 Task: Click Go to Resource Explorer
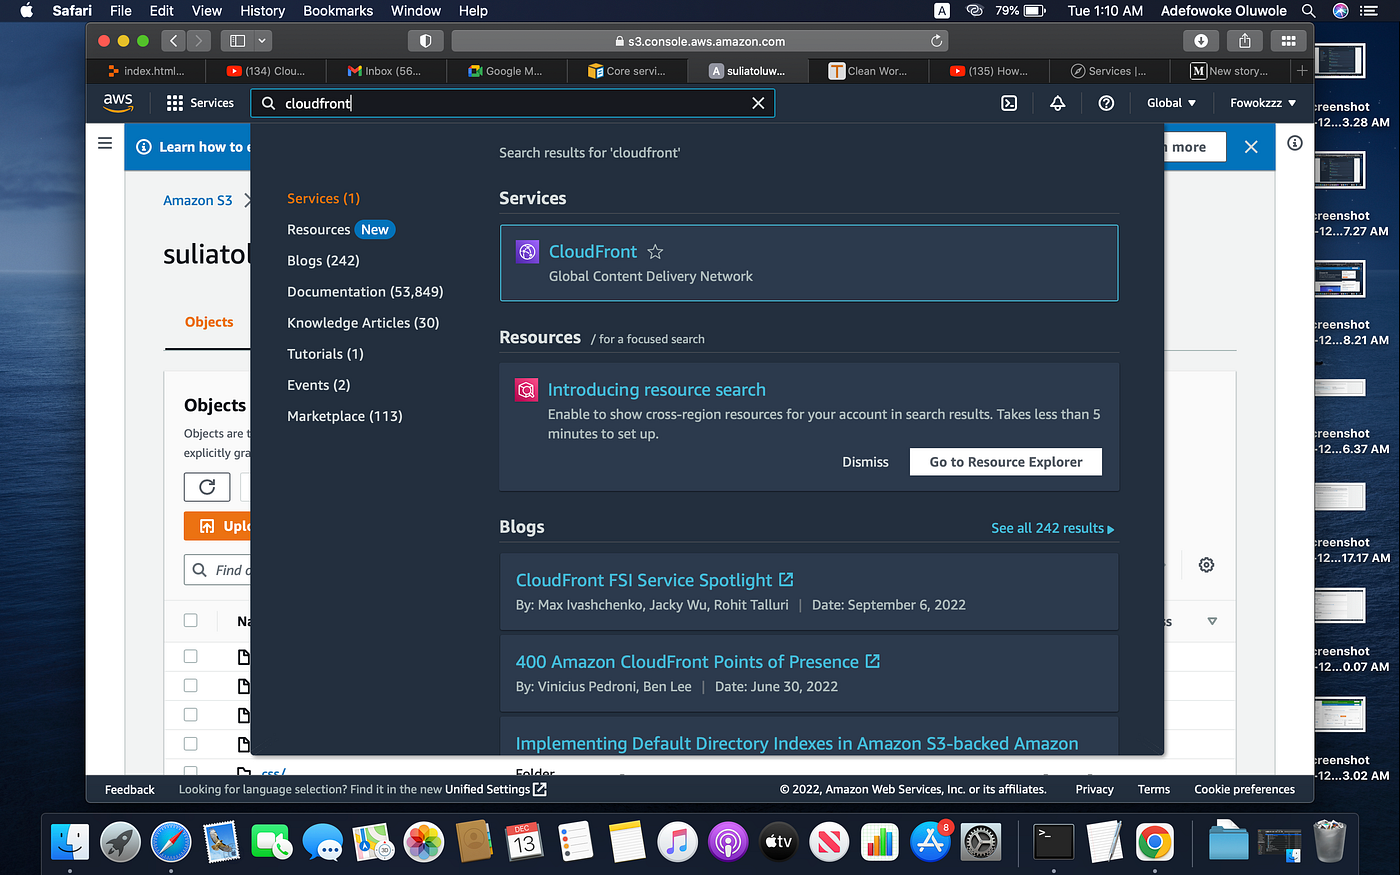click(1006, 462)
